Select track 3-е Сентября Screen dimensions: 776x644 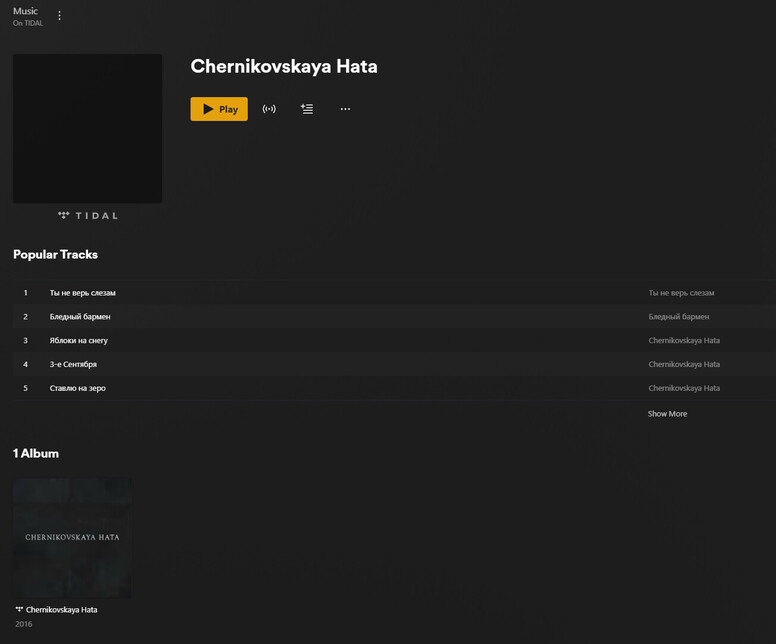click(x=73, y=364)
